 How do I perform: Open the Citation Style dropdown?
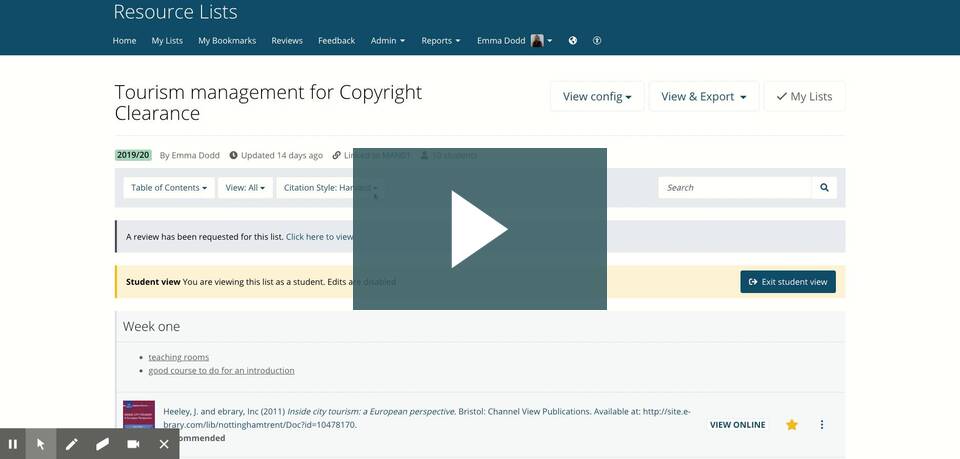(331, 188)
